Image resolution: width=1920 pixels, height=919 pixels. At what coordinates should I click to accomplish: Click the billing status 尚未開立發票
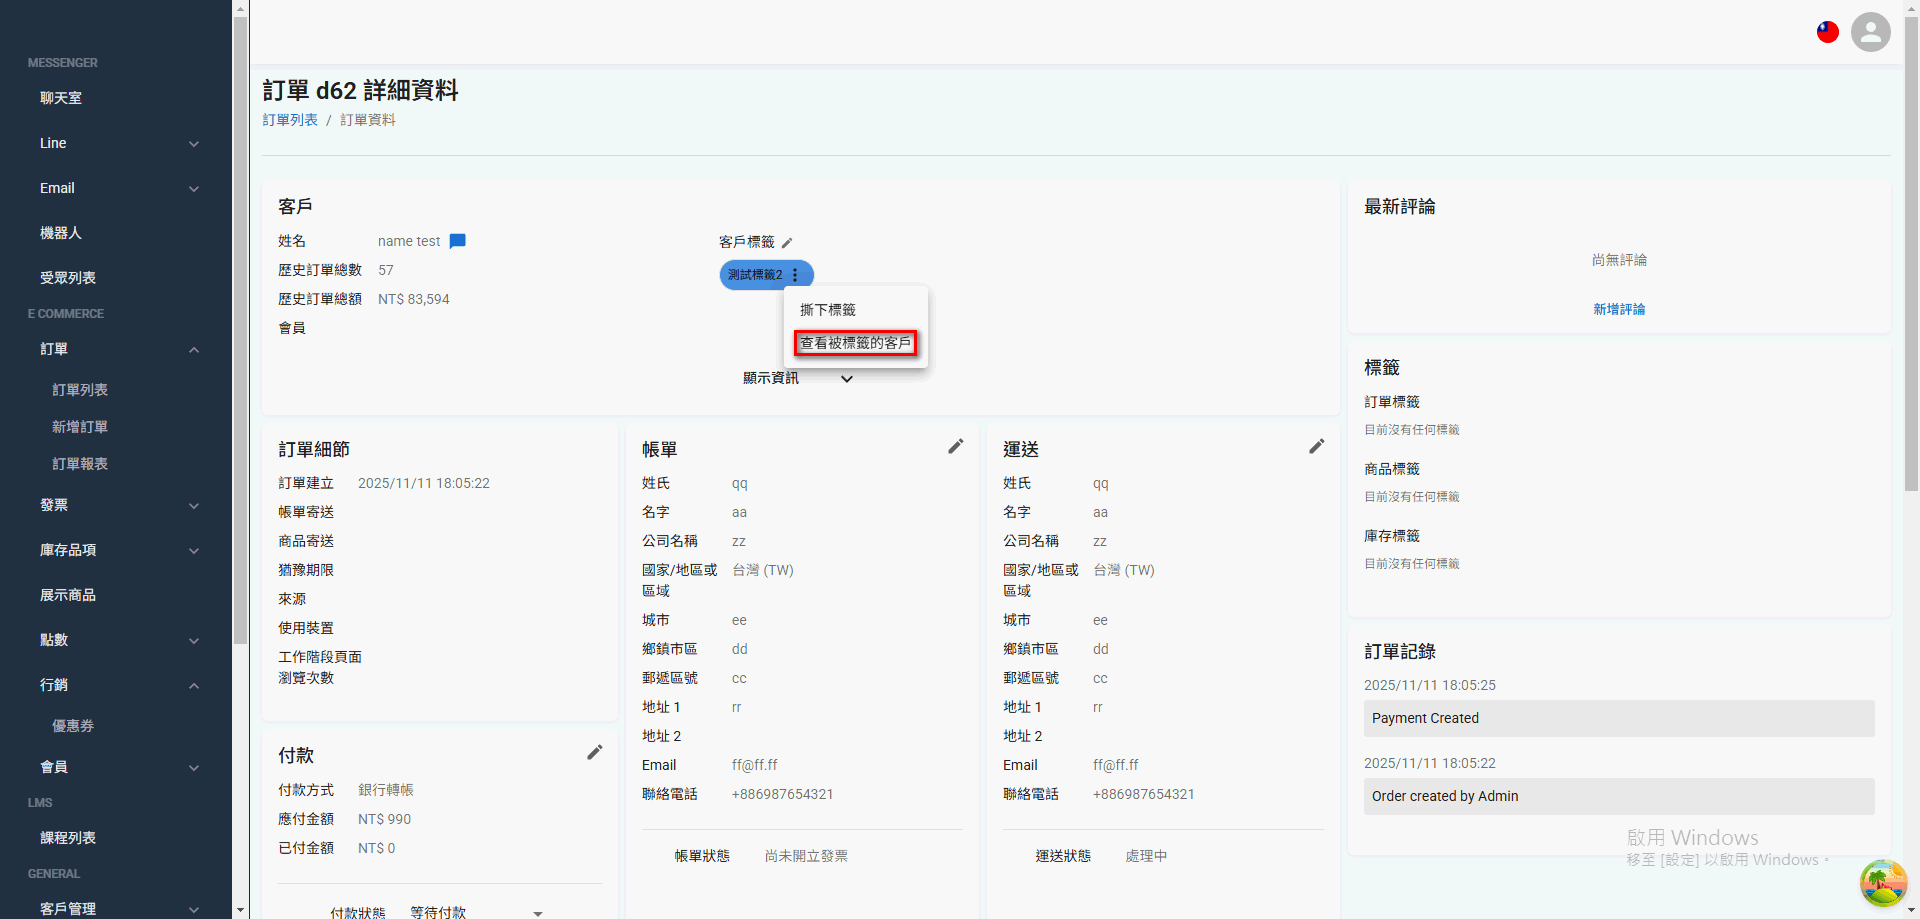(x=806, y=856)
